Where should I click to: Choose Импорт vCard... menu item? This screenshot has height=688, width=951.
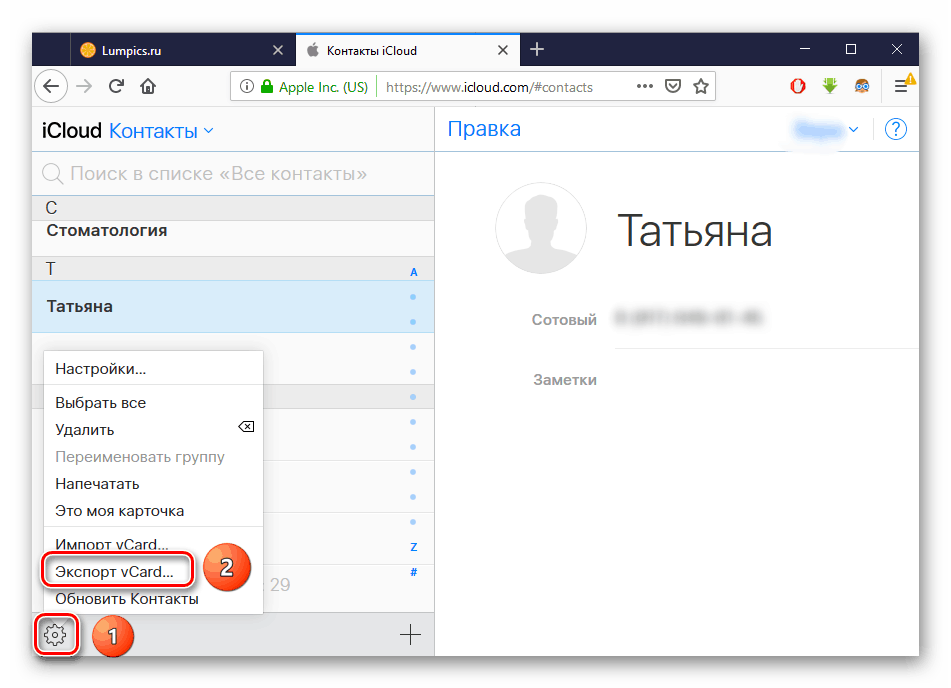112,544
